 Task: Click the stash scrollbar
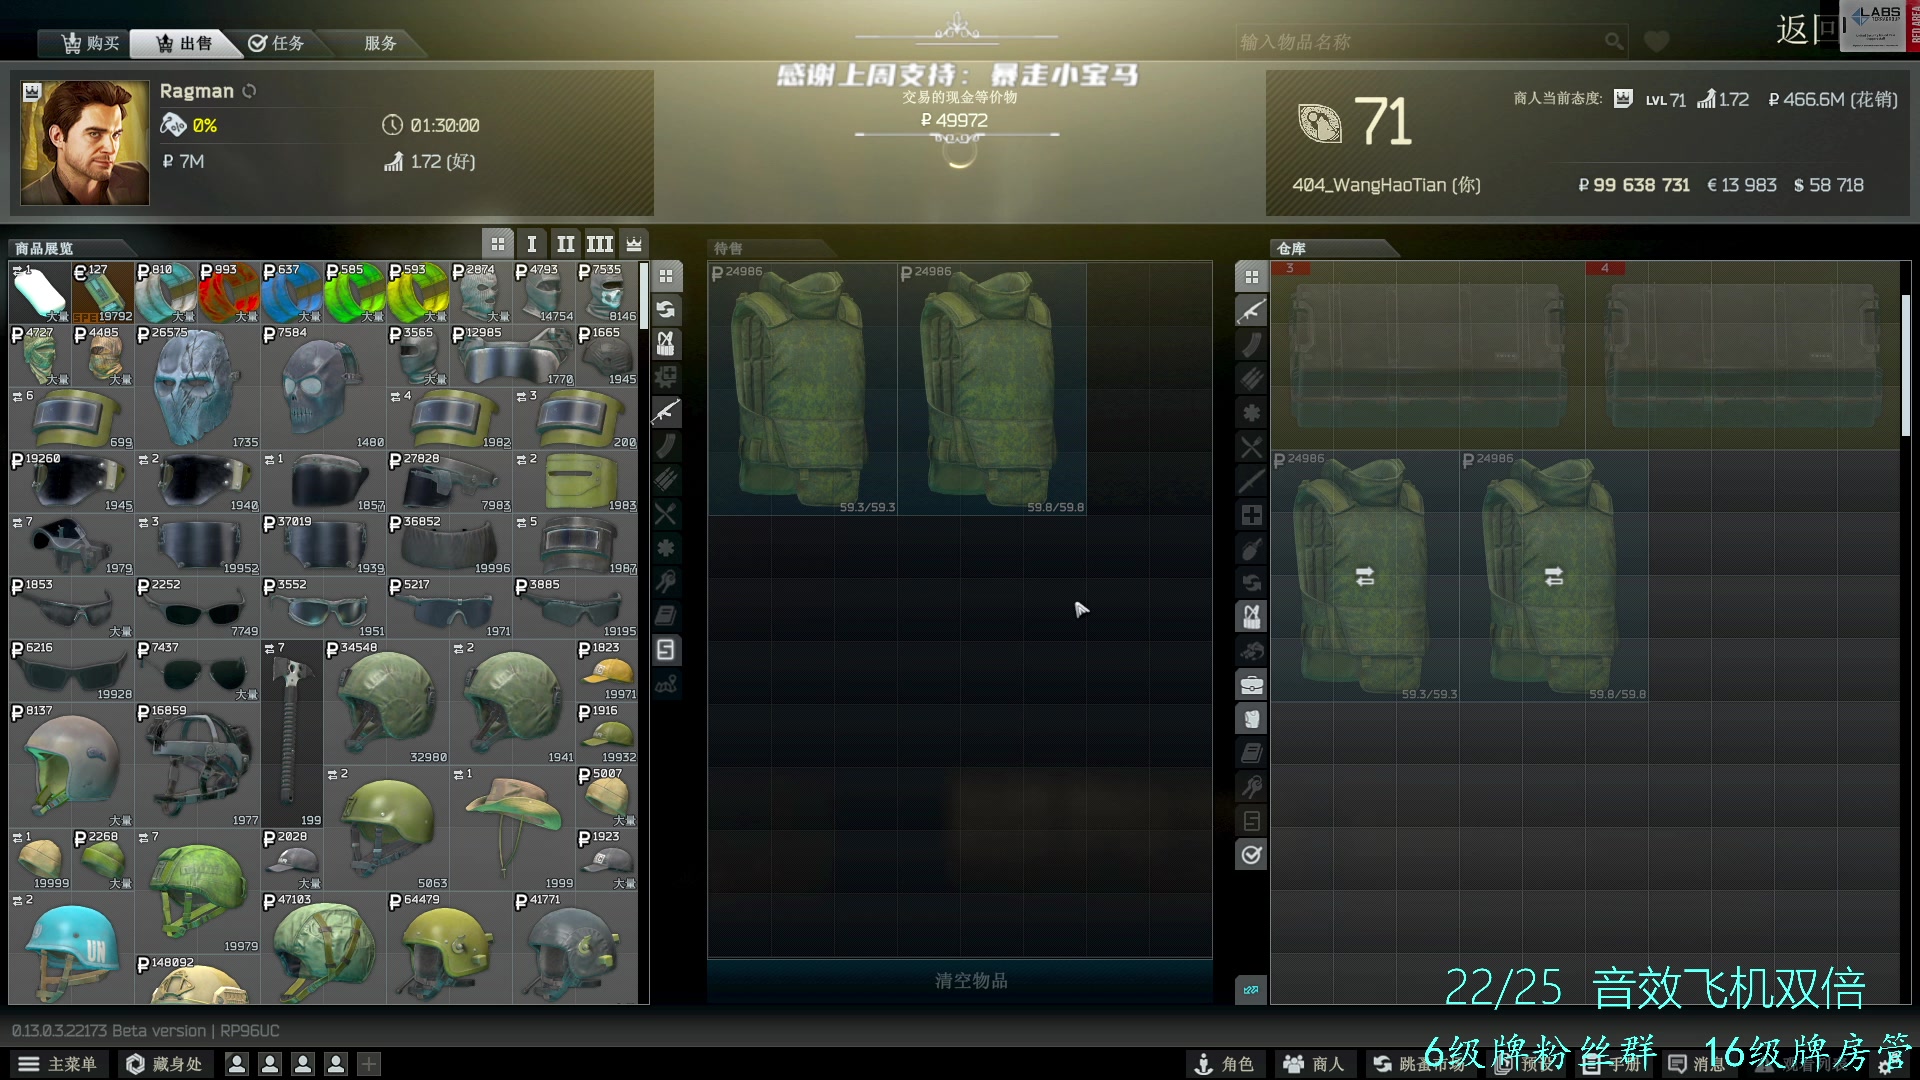[1906, 365]
